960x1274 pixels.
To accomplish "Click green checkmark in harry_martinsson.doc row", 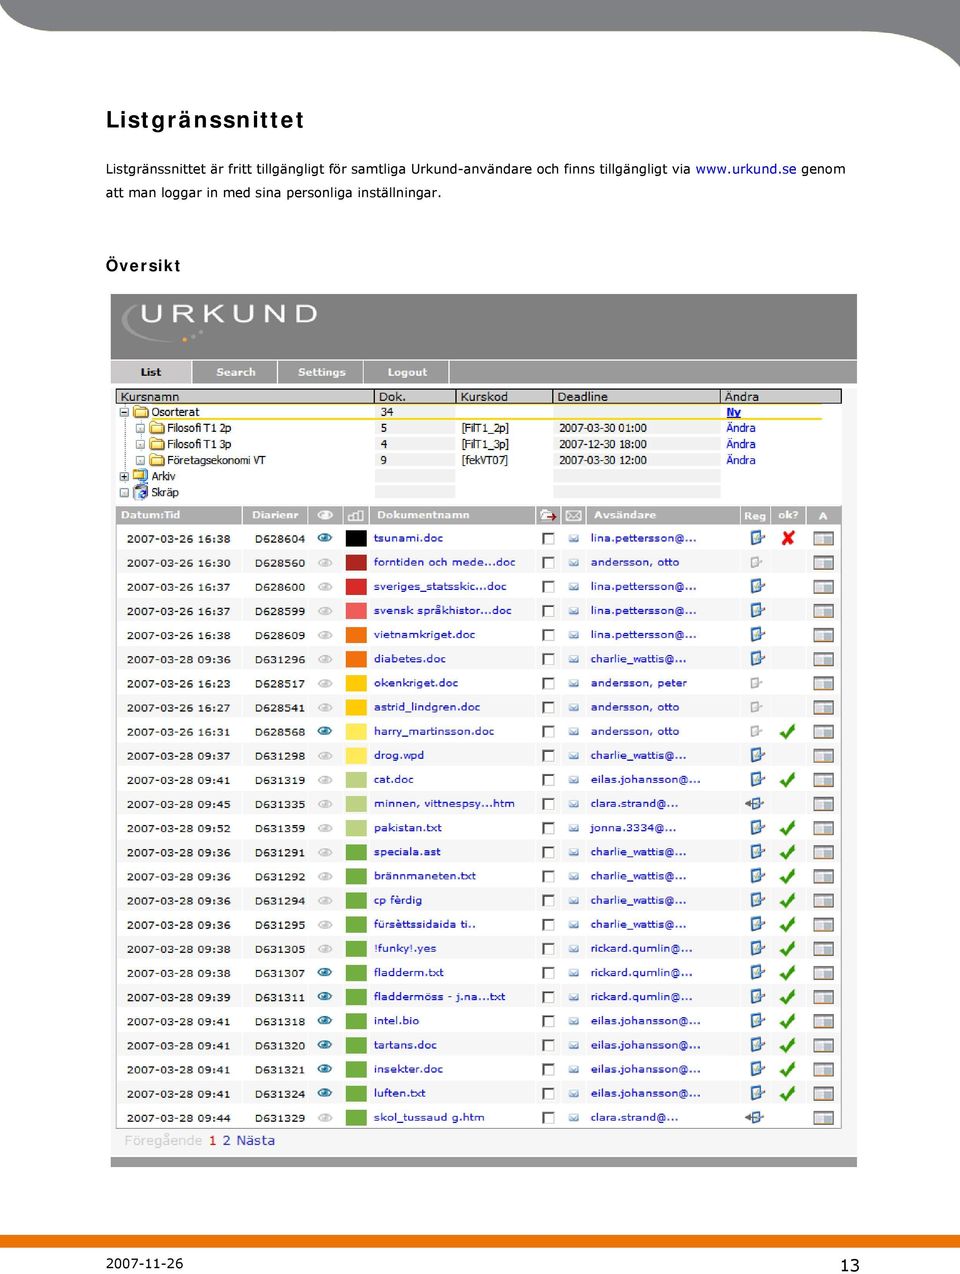I will pos(788,731).
